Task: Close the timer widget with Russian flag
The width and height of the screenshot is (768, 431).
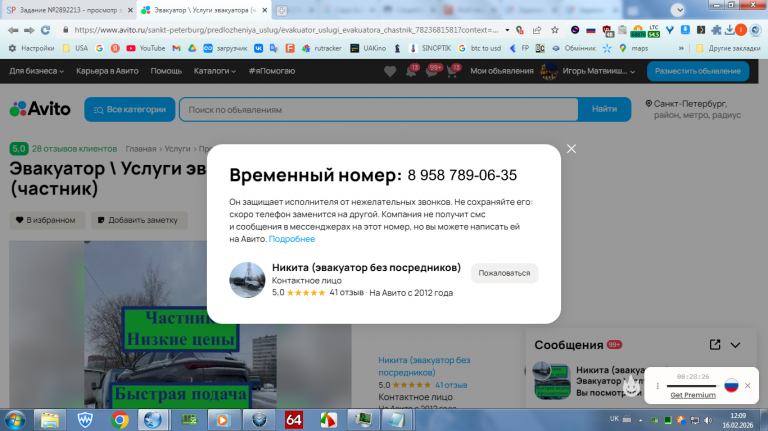Action: click(747, 385)
